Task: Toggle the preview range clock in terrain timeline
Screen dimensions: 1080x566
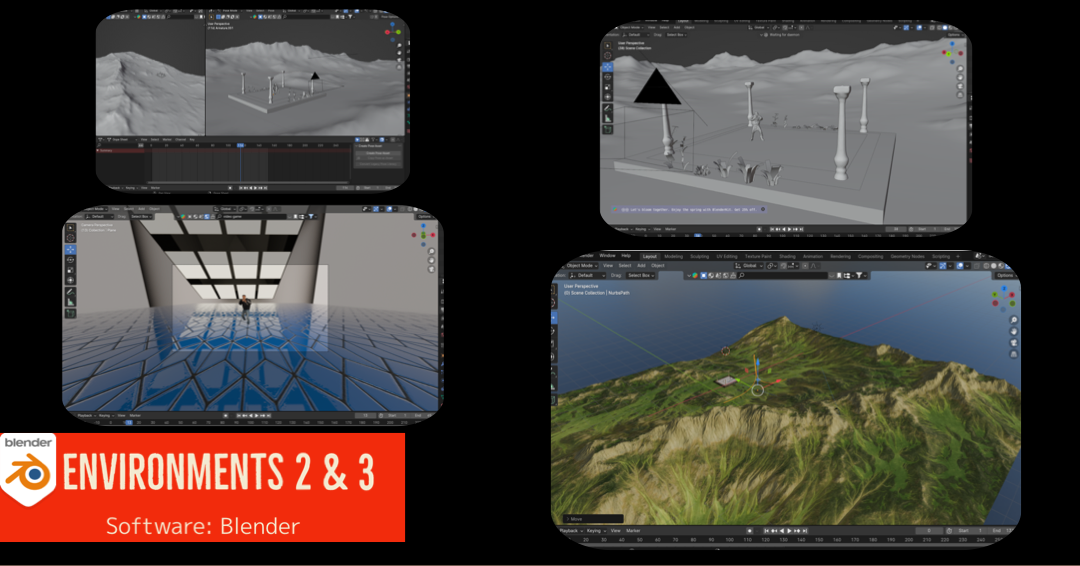Action: point(949,530)
